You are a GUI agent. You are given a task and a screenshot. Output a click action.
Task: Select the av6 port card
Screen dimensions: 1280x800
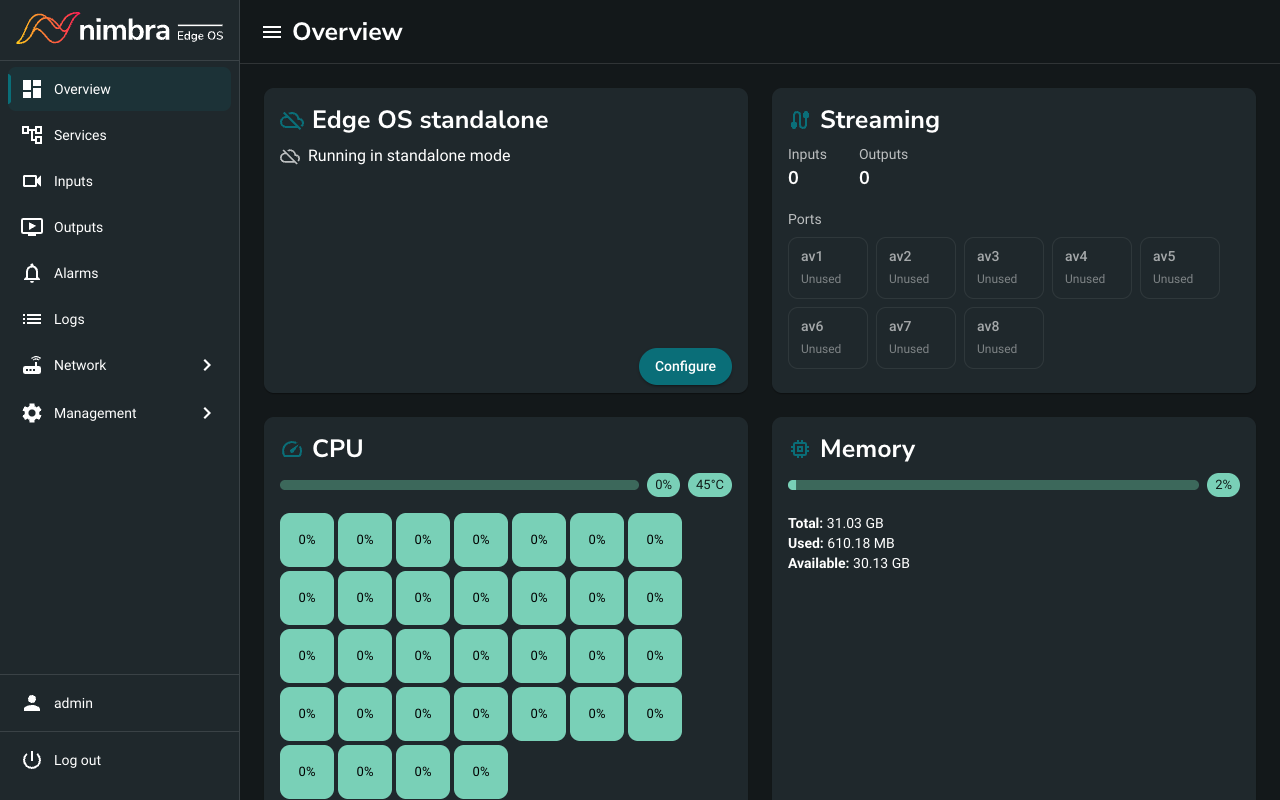828,338
